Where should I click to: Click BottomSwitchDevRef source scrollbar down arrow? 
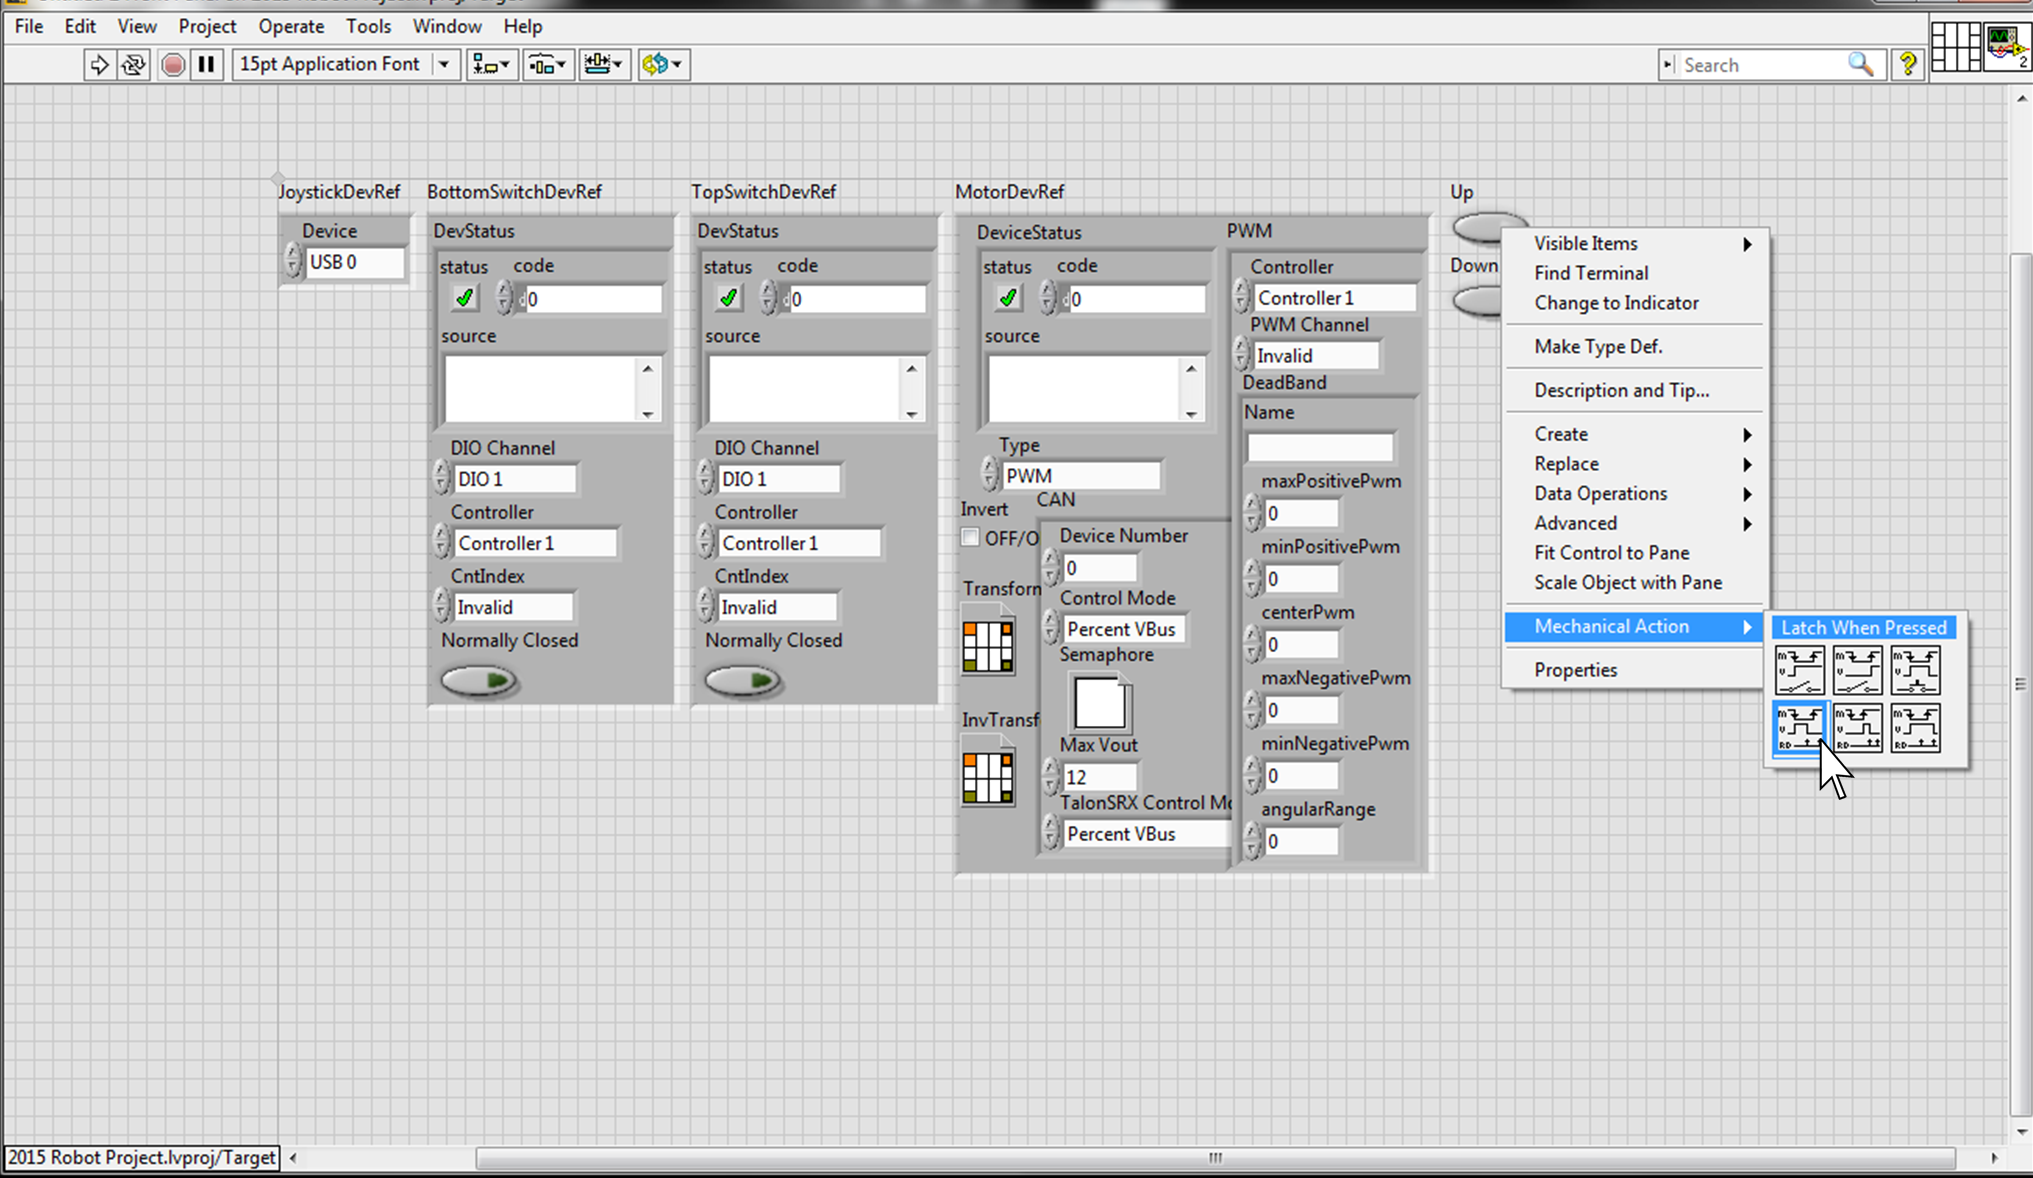click(648, 414)
